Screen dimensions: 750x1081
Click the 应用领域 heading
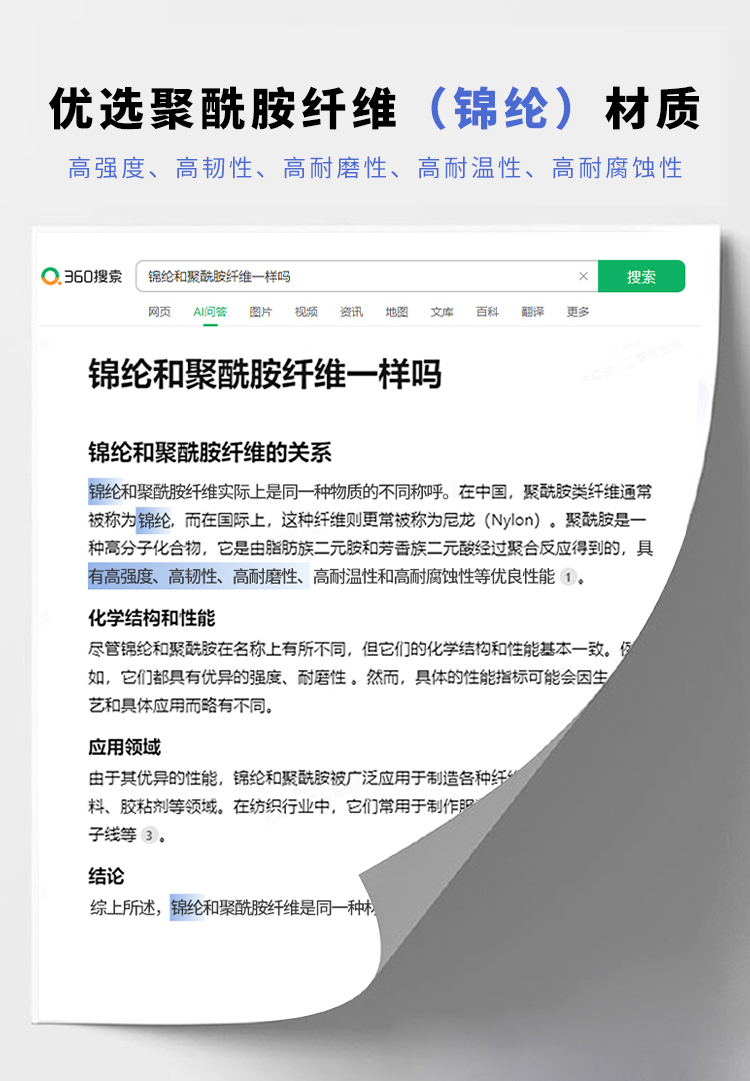[124, 747]
